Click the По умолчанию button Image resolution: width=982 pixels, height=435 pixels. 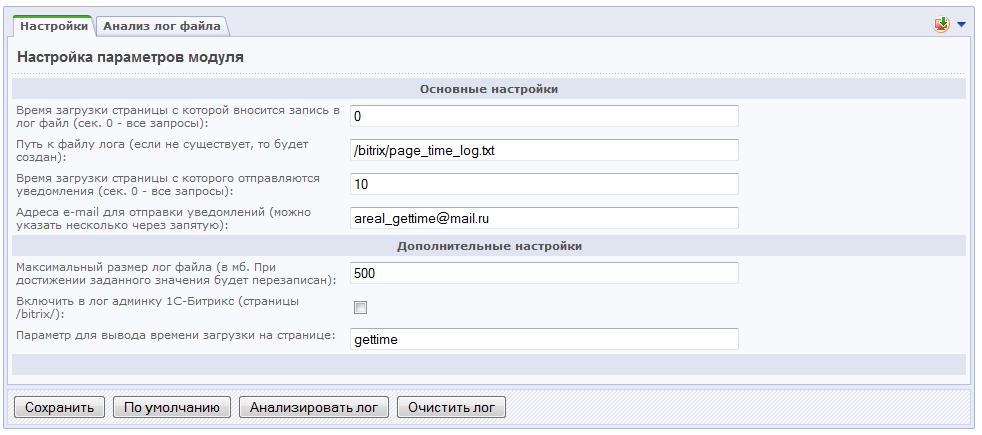tap(172, 407)
